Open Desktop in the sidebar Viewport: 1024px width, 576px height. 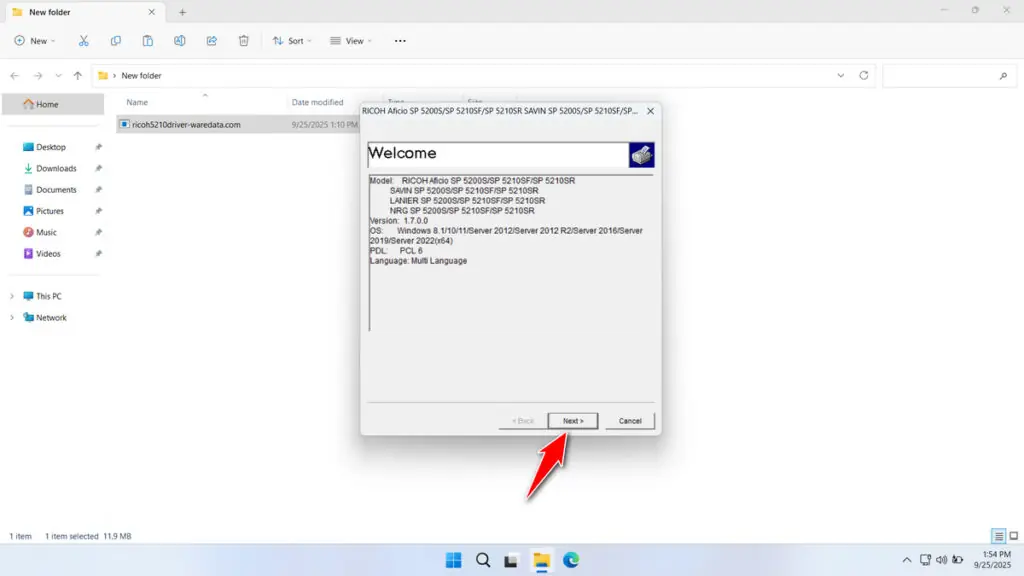click(x=51, y=147)
